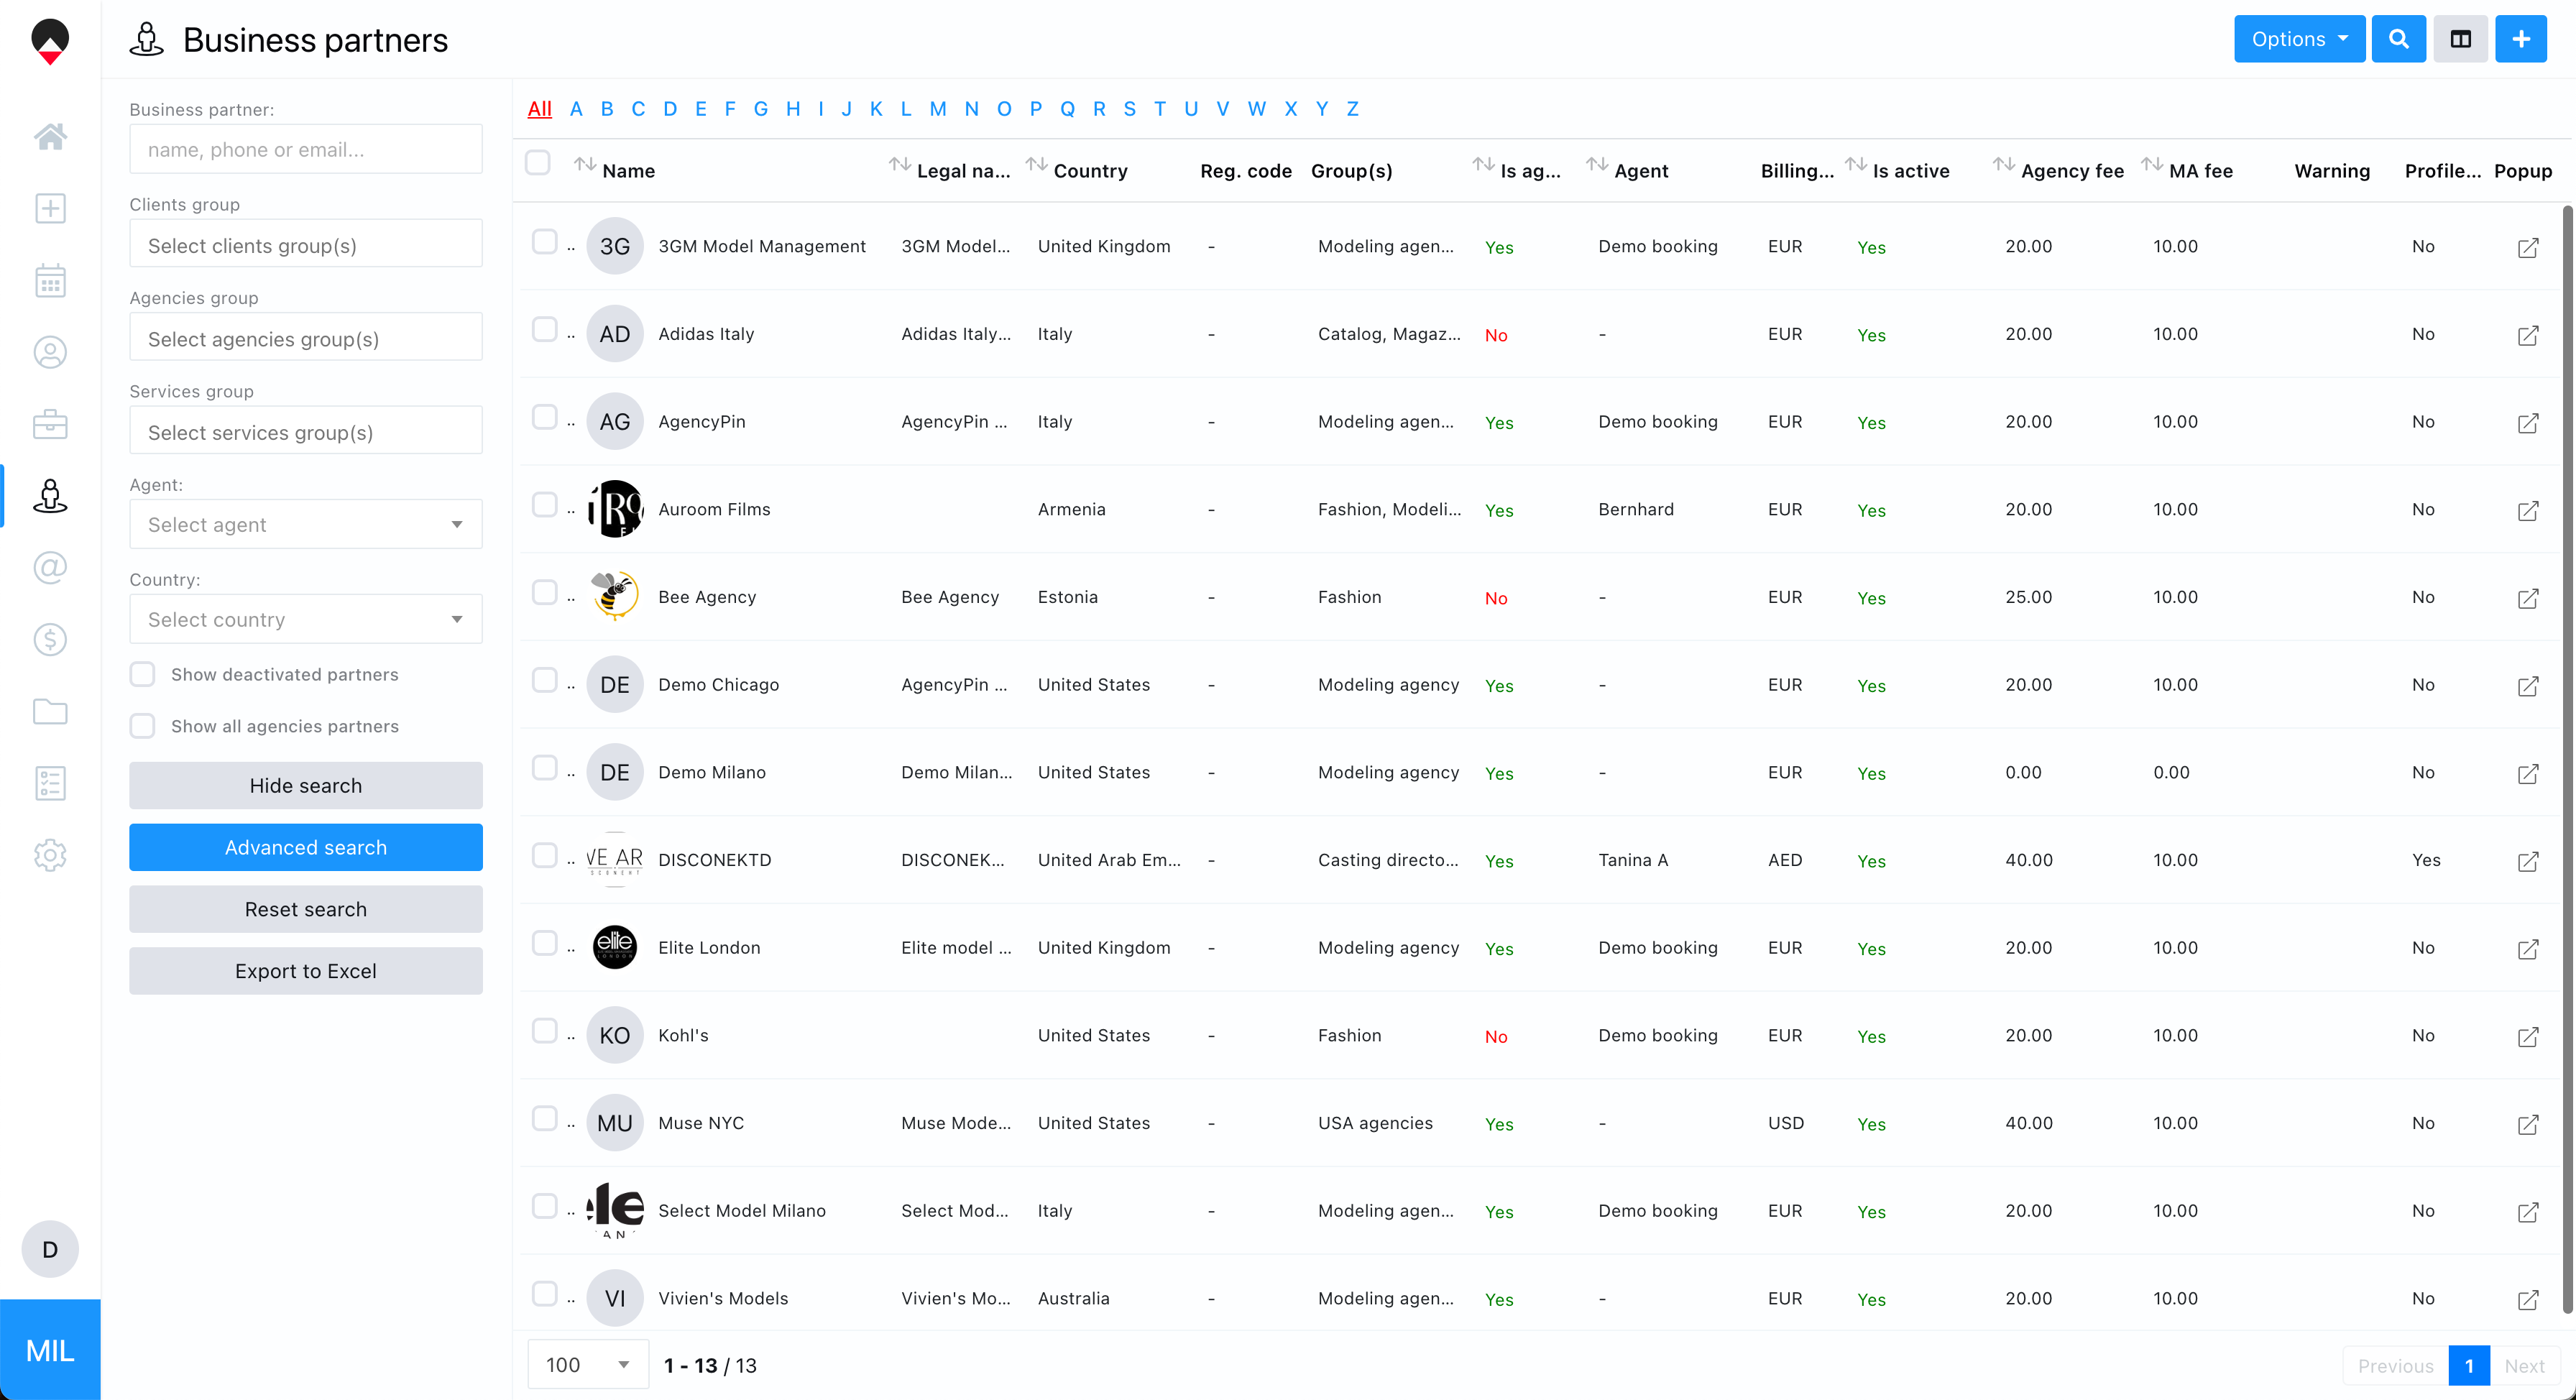Screen dimensions: 2576x1400
Task: Click the Hide search button
Action: [x=306, y=785]
